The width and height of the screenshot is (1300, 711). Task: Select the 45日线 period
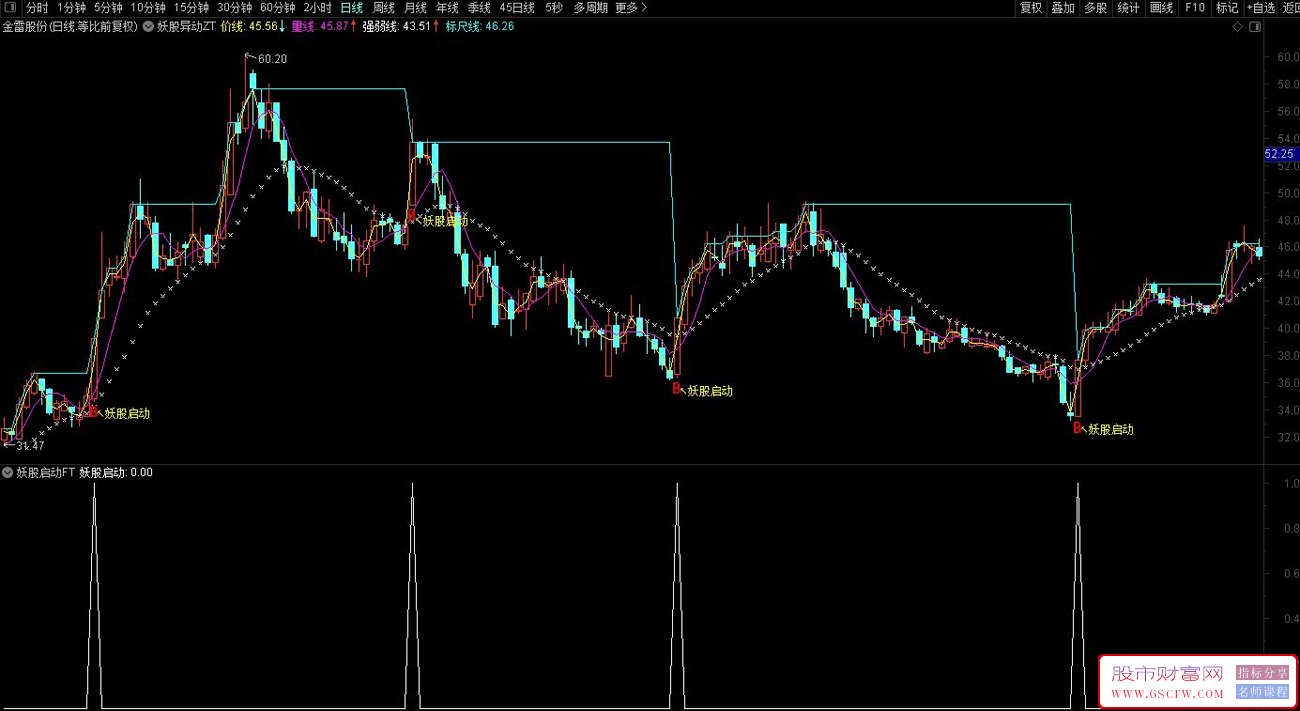point(517,7)
